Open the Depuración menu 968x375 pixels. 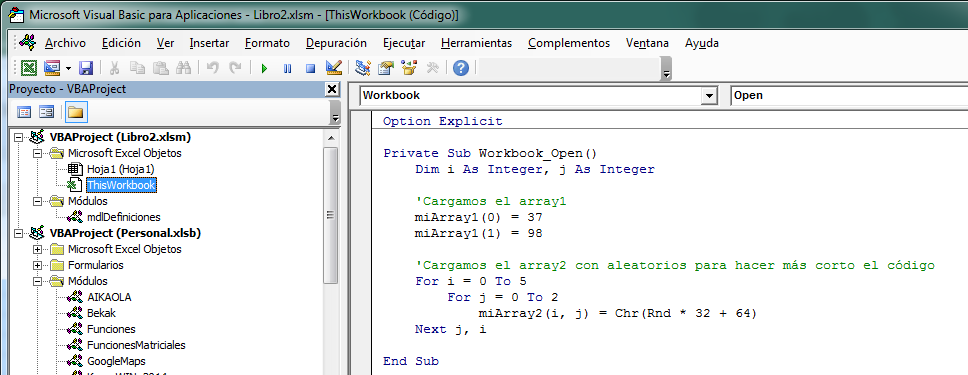336,43
